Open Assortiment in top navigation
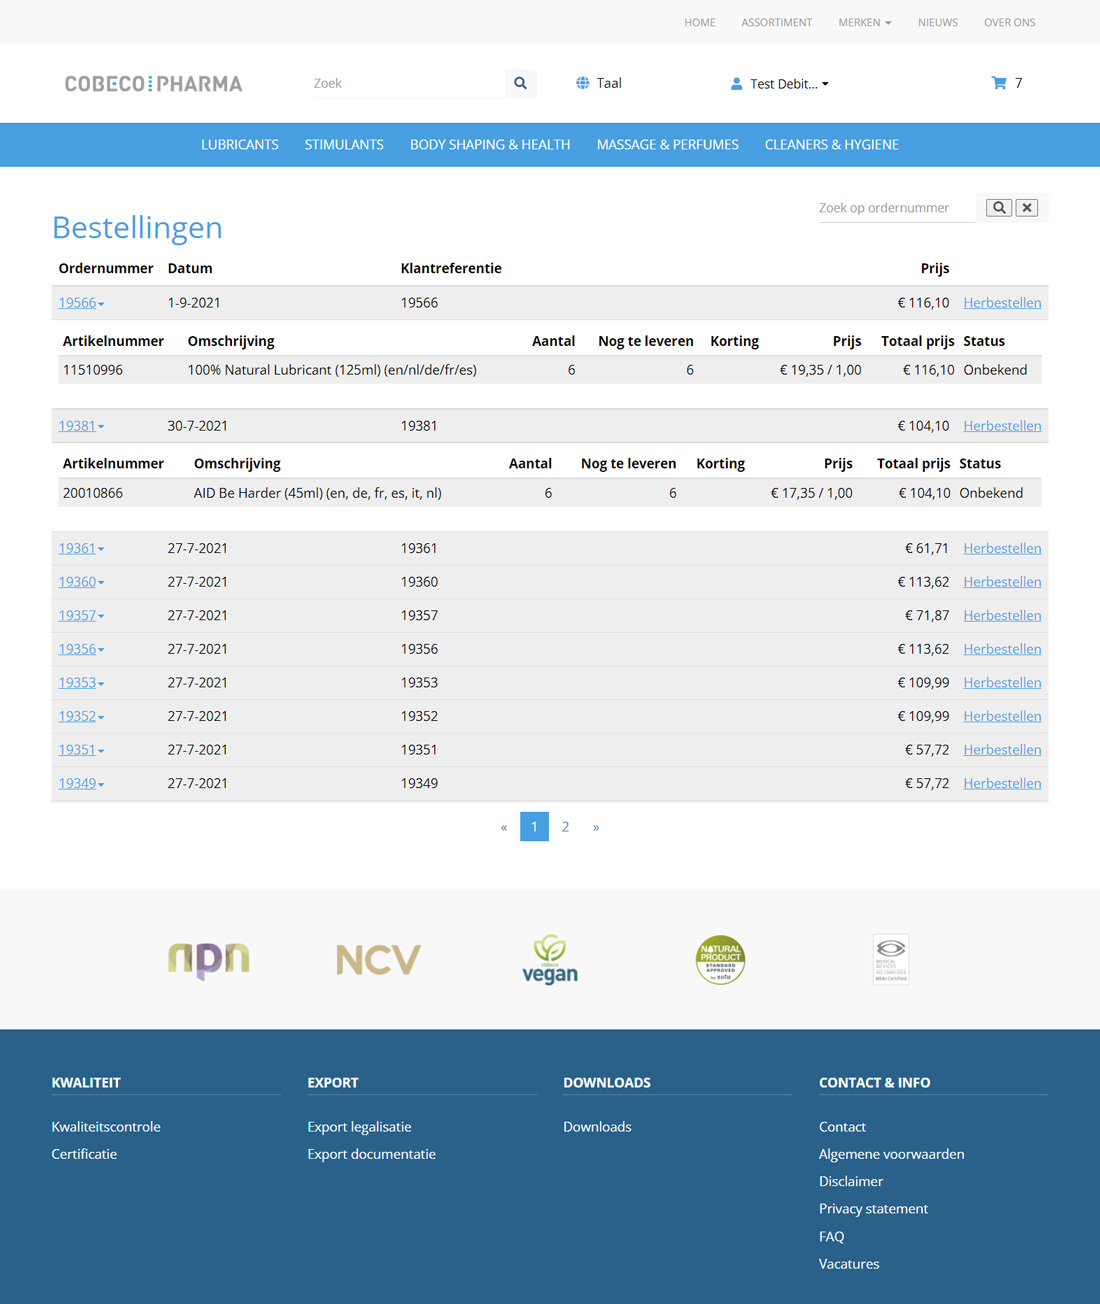Image resolution: width=1100 pixels, height=1304 pixels. click(777, 22)
